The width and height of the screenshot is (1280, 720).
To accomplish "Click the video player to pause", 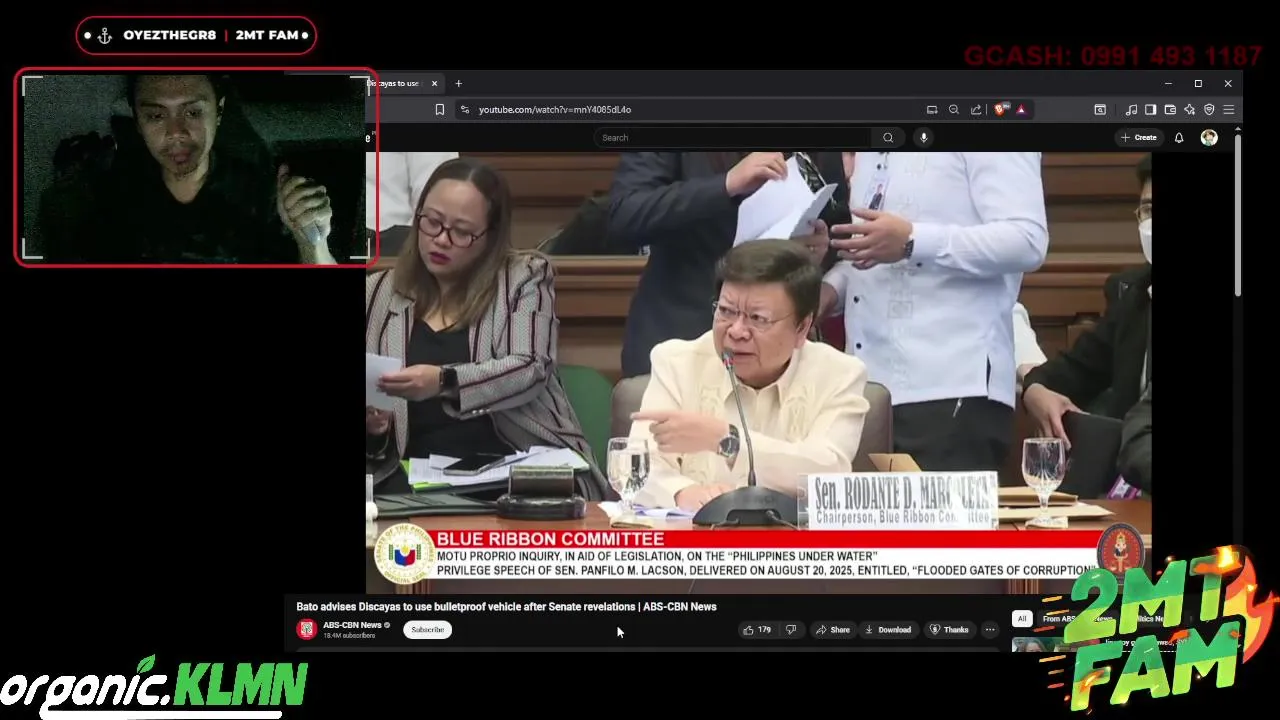I will (x=758, y=372).
